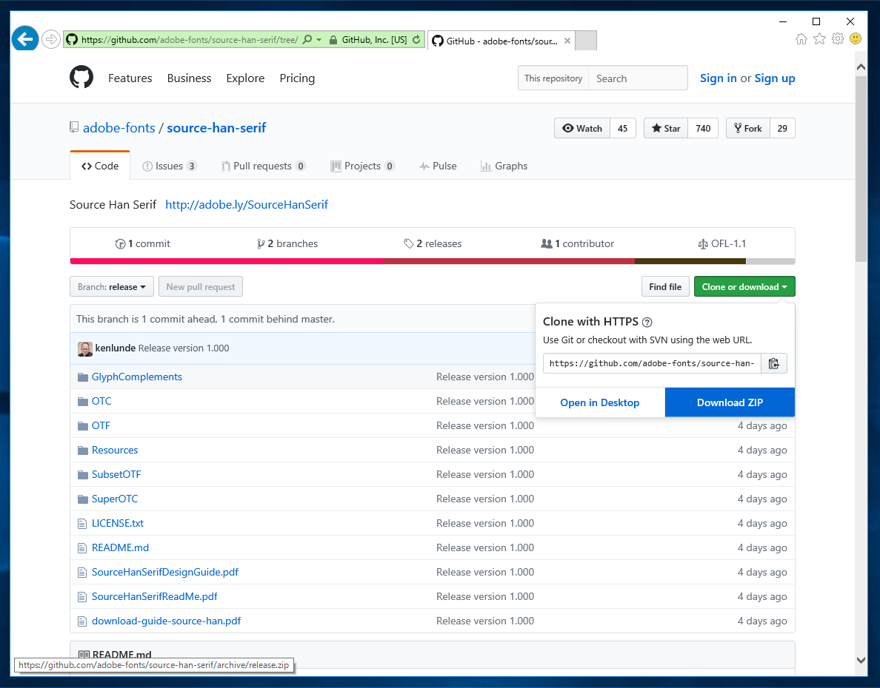Open the Code tab
880x688 pixels.
[100, 166]
